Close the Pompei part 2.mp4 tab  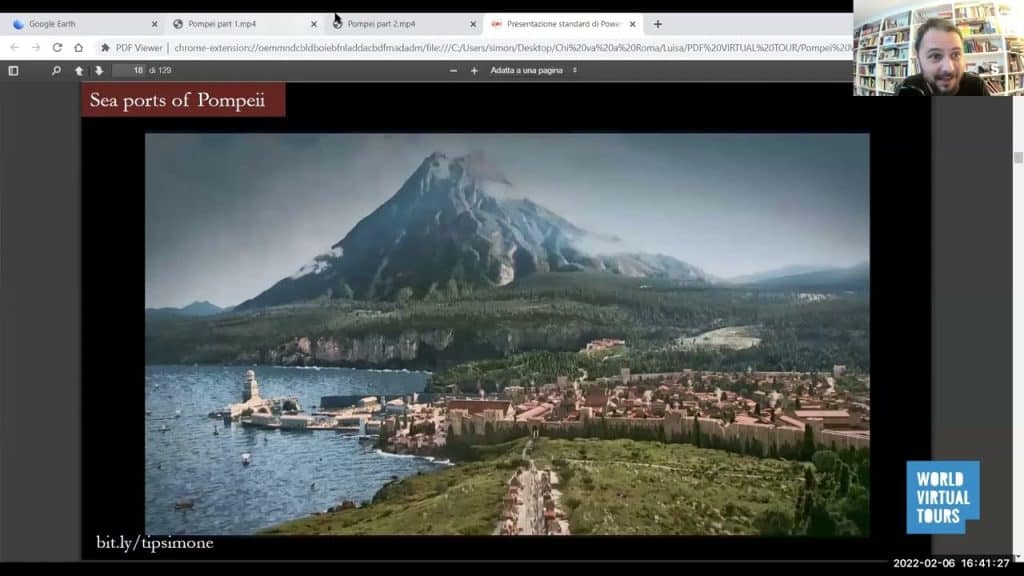point(473,24)
